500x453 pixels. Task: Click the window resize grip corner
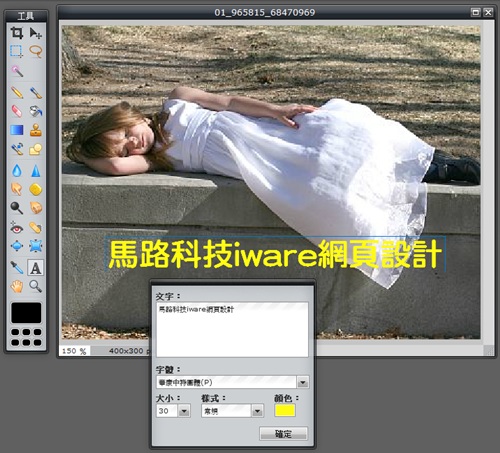pyautogui.click(x=489, y=350)
